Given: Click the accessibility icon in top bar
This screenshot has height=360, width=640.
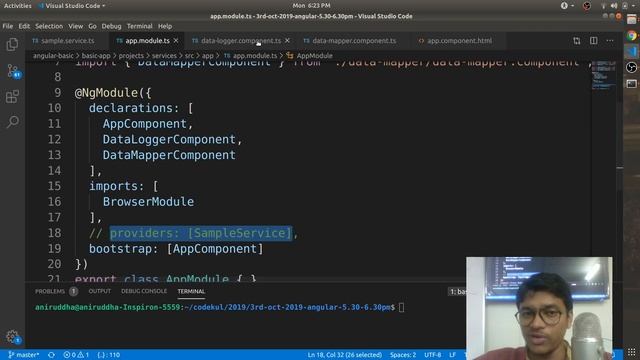Looking at the screenshot, I should click(564, 5).
